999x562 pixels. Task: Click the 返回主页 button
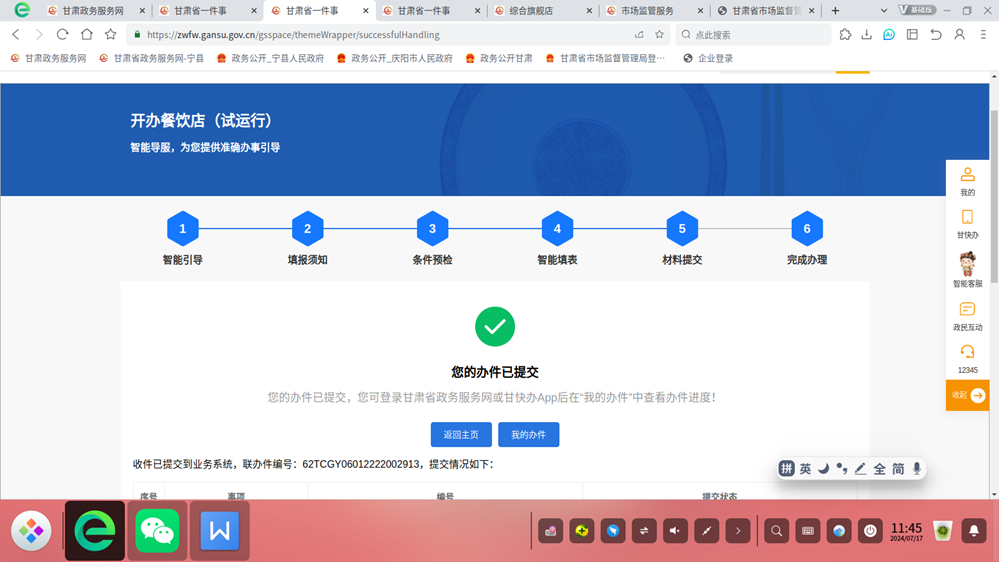coord(461,435)
